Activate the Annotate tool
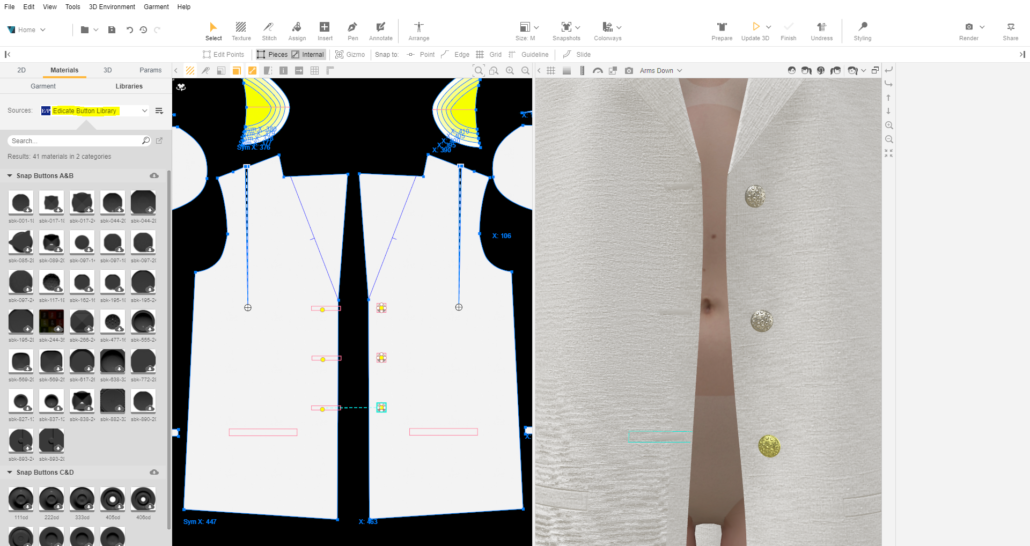Screen dimensions: 1030x546 tap(380, 30)
